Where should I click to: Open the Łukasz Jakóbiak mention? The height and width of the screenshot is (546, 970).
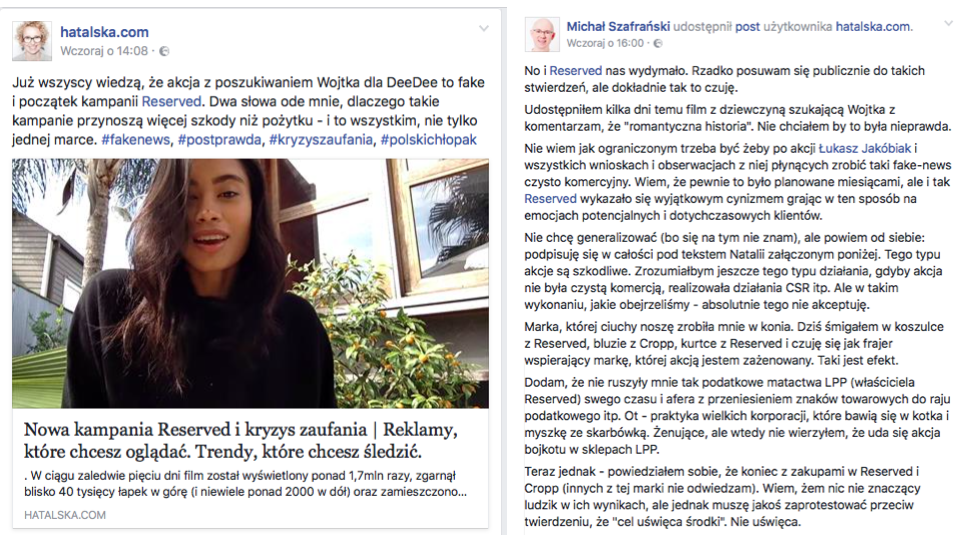865,148
